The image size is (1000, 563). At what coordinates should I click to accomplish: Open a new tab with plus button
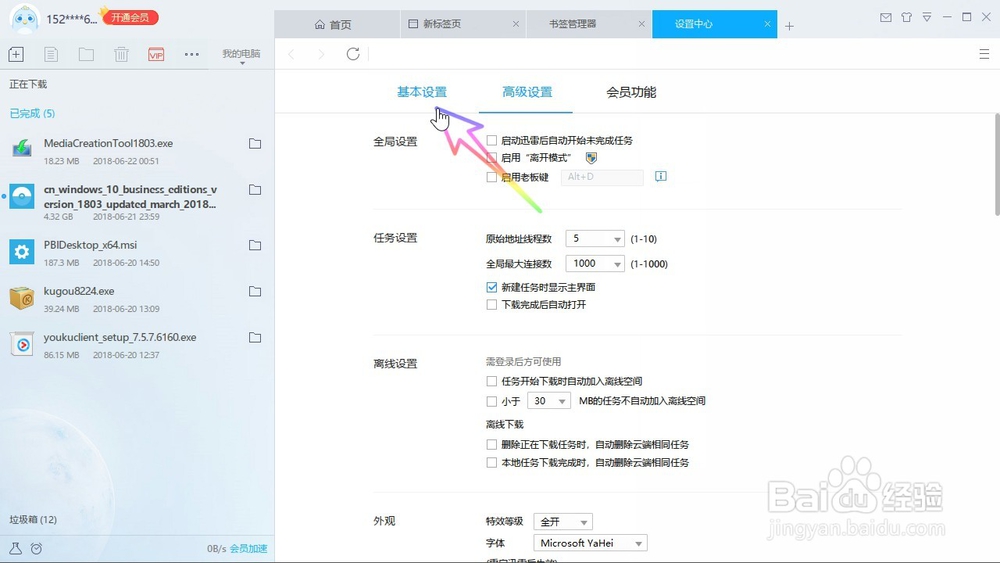pos(790,26)
